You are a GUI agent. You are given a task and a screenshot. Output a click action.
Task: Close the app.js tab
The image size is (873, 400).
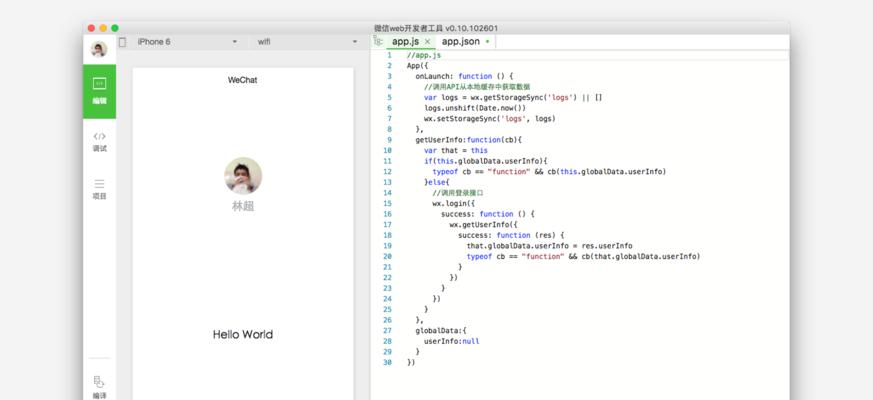[x=428, y=42]
